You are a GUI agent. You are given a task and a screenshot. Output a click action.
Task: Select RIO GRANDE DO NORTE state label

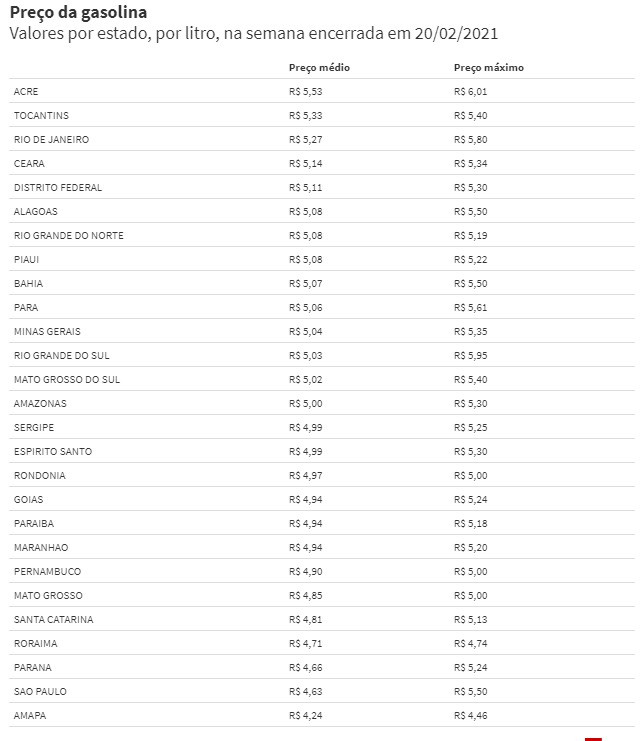[69, 236]
